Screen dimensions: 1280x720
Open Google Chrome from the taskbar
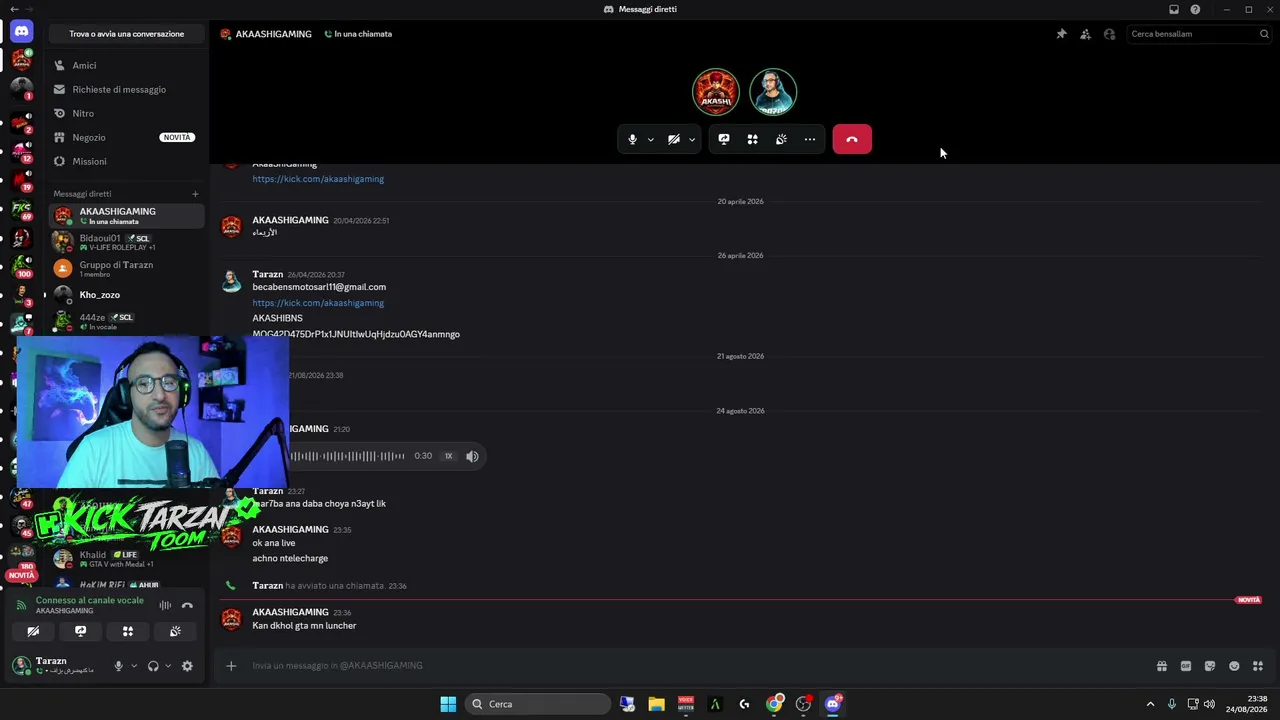[774, 704]
